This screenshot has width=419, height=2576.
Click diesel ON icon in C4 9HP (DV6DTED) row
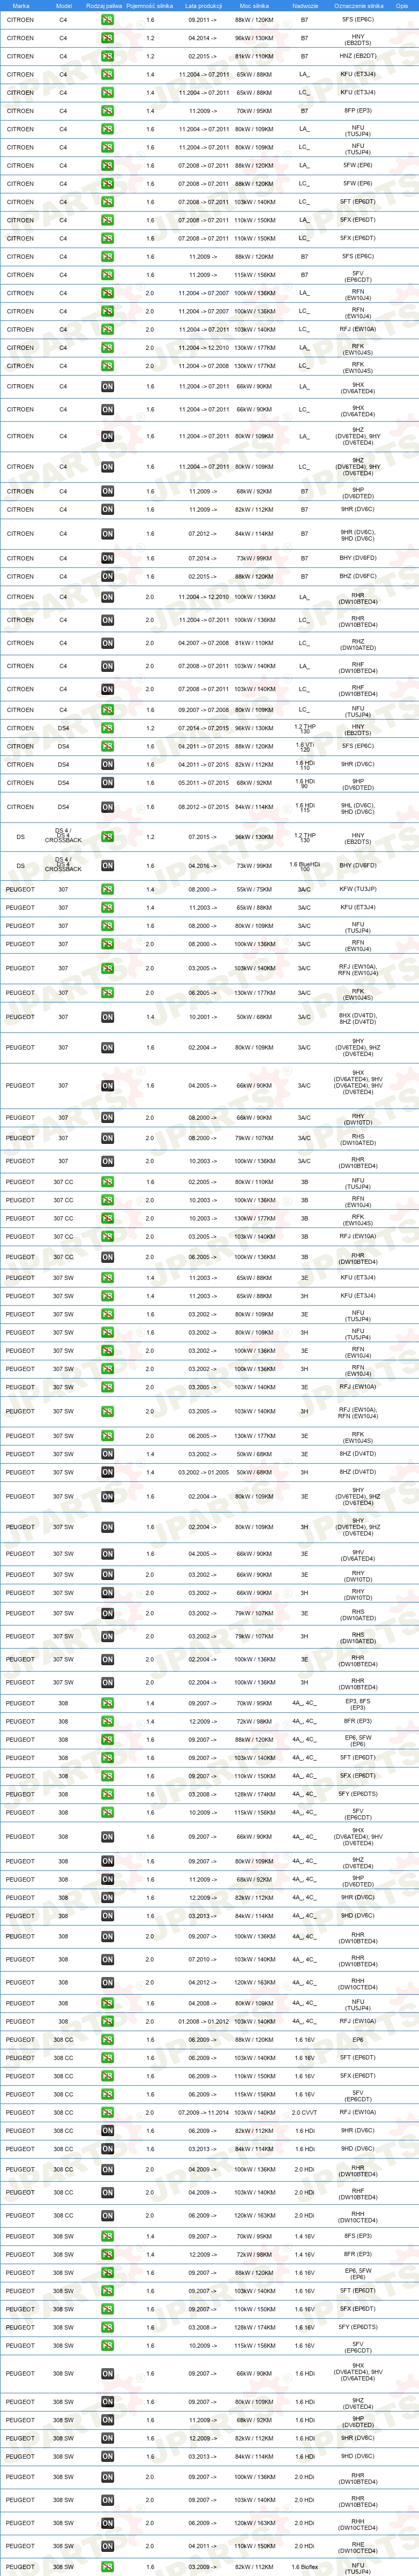click(107, 491)
